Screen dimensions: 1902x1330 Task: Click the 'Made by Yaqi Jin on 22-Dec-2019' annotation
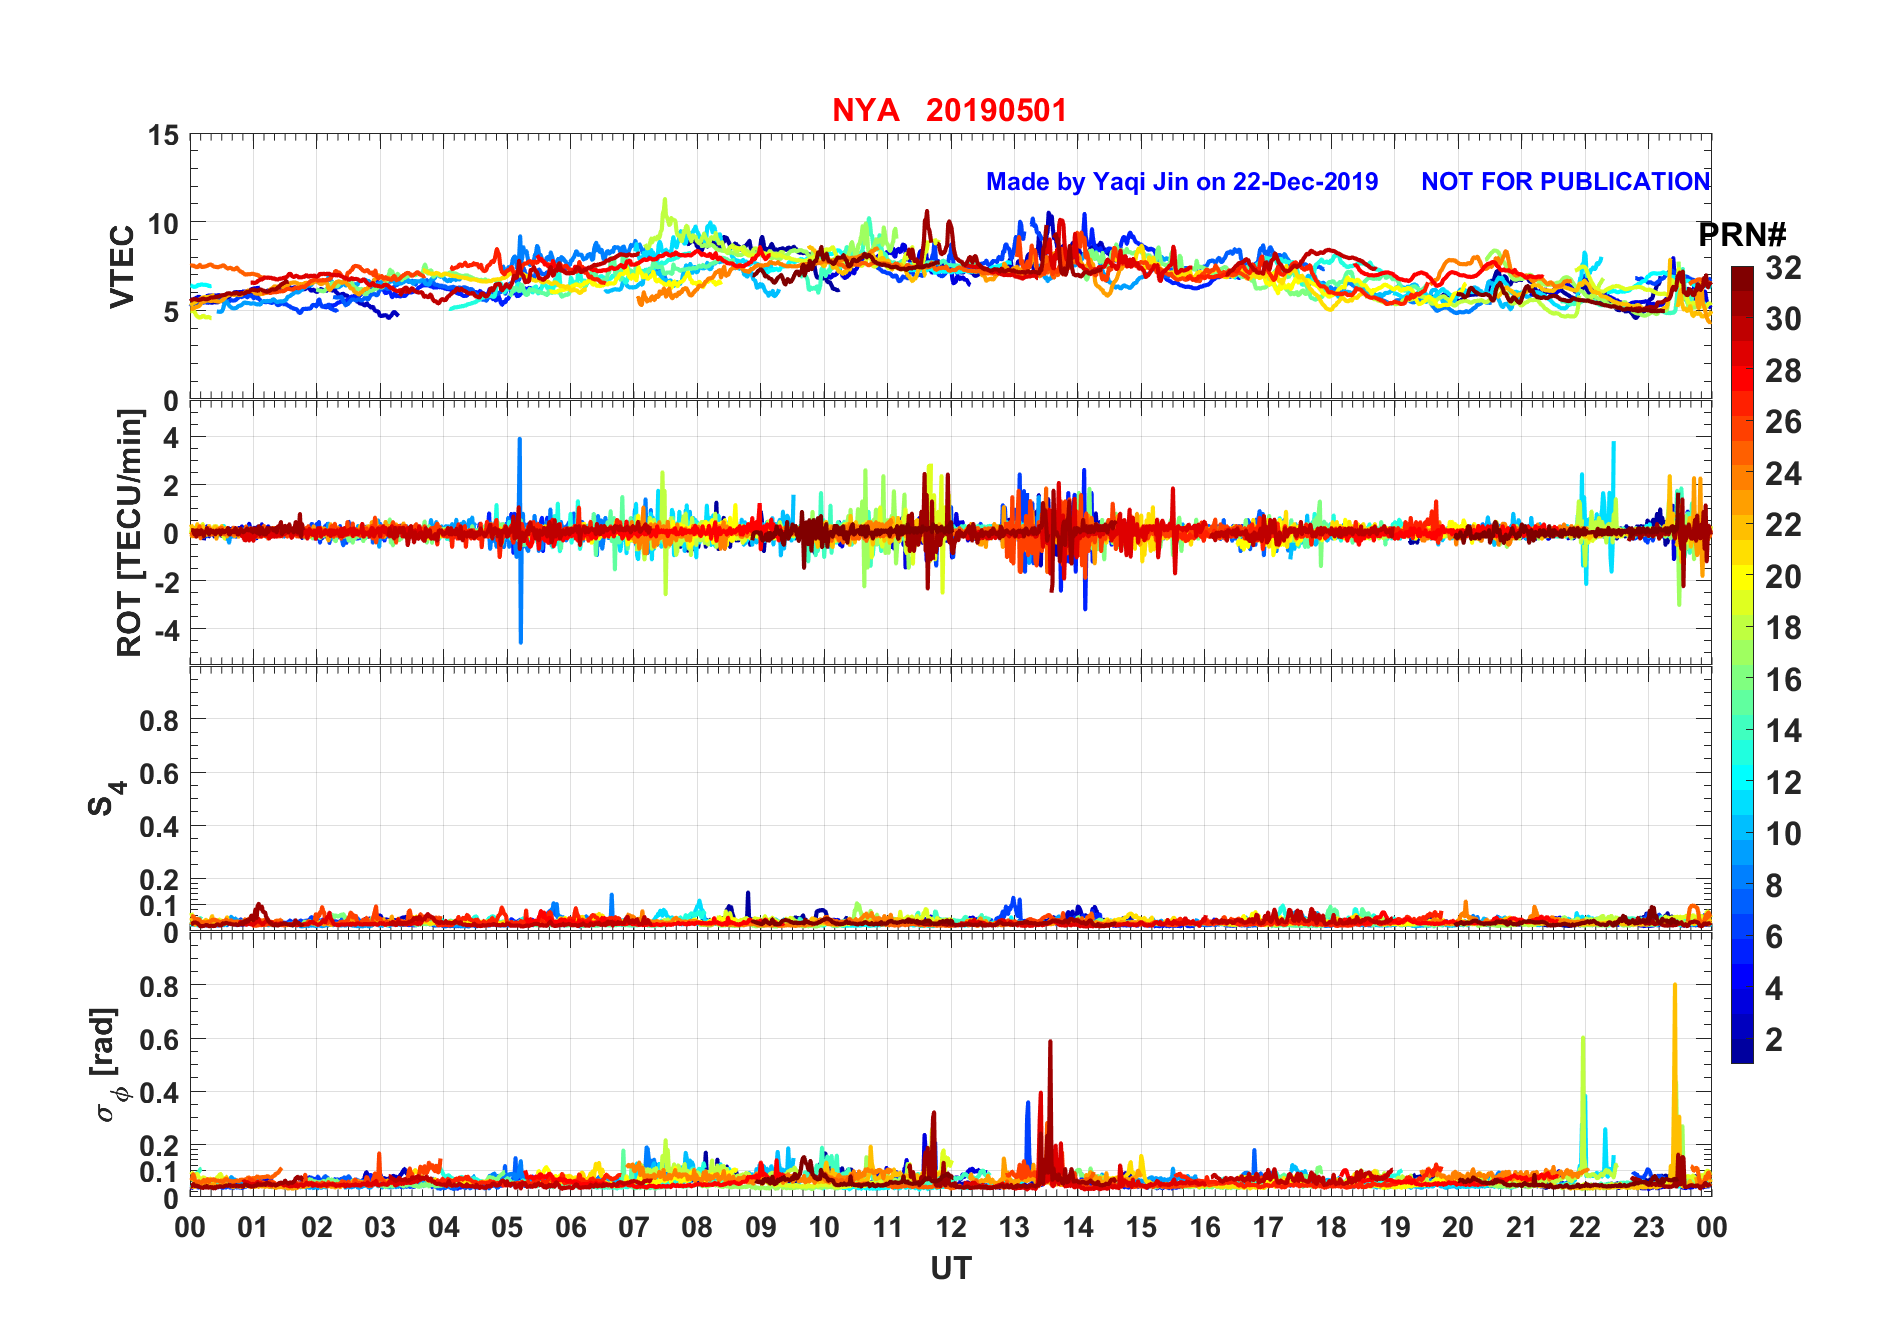pyautogui.click(x=1182, y=181)
